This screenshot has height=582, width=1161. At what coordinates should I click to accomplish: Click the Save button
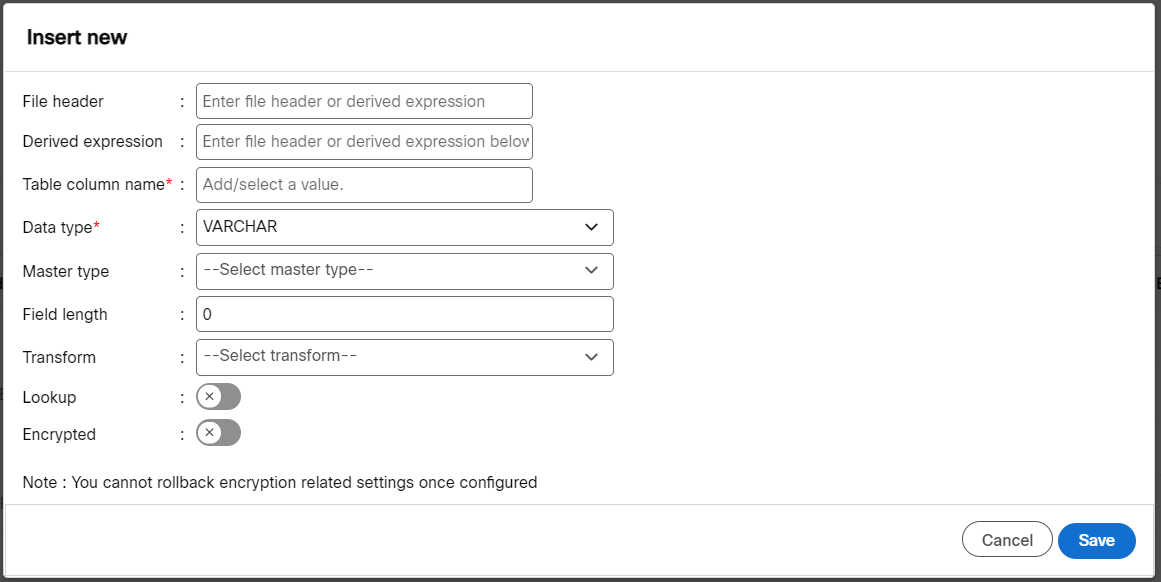pos(1096,540)
